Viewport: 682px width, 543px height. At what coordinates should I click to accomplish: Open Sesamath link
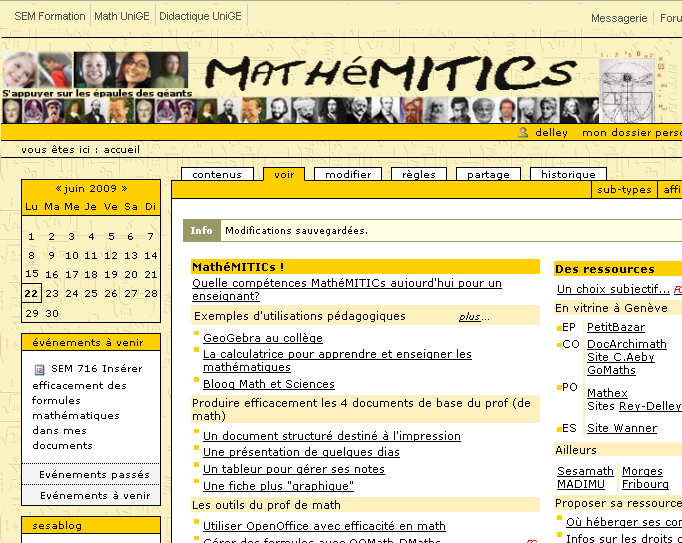click(x=585, y=471)
